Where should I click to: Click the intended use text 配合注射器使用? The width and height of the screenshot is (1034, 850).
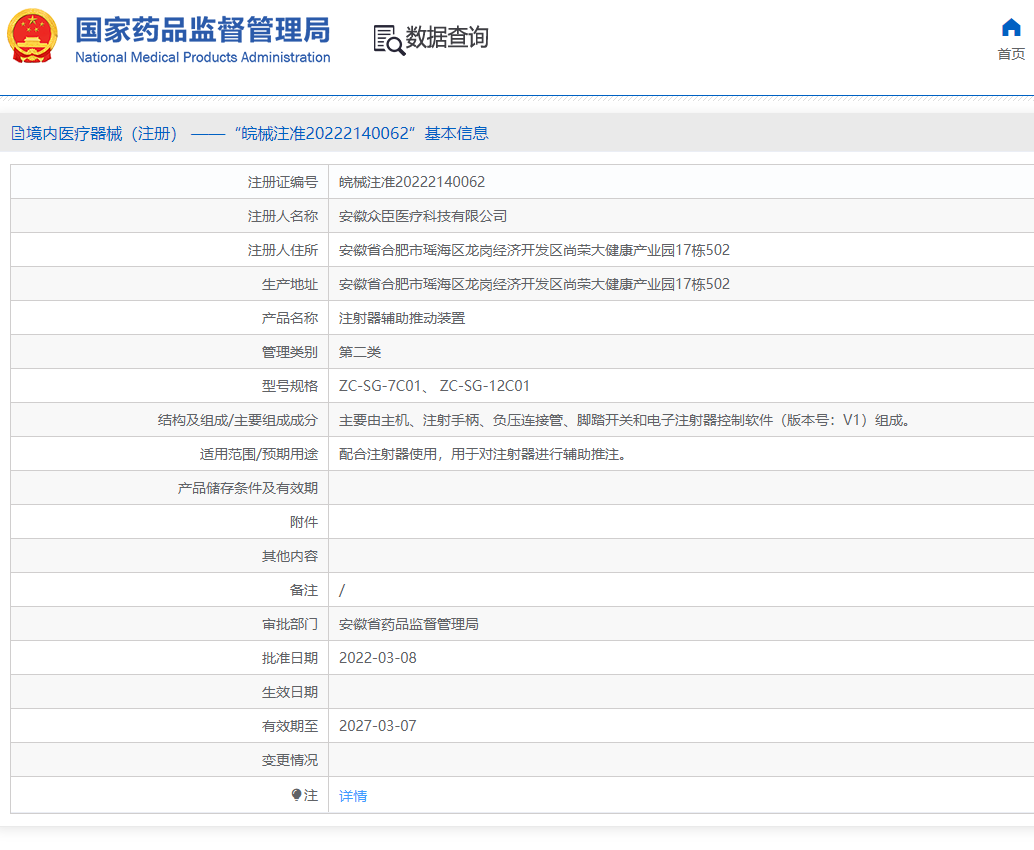click(483, 454)
